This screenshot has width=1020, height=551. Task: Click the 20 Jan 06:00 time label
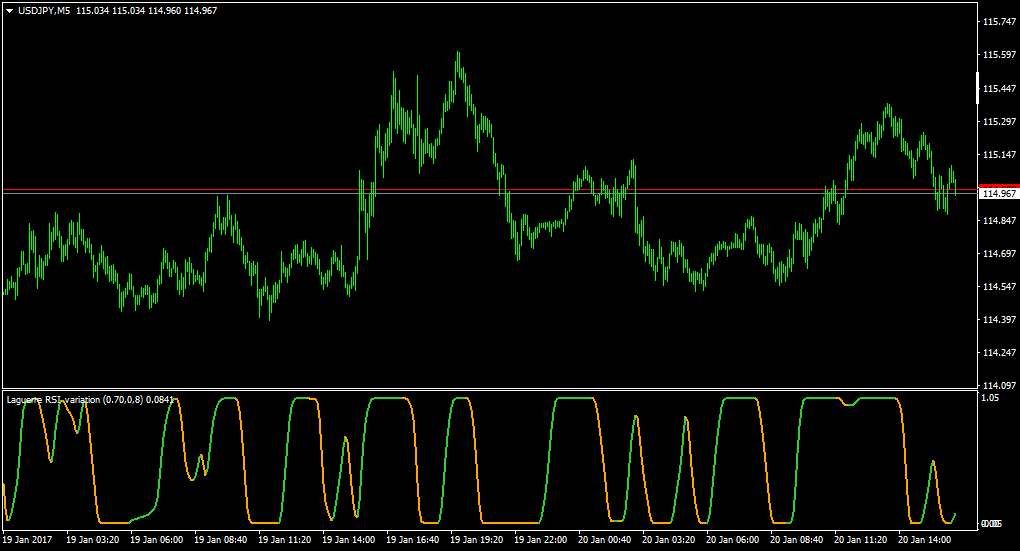coord(732,539)
